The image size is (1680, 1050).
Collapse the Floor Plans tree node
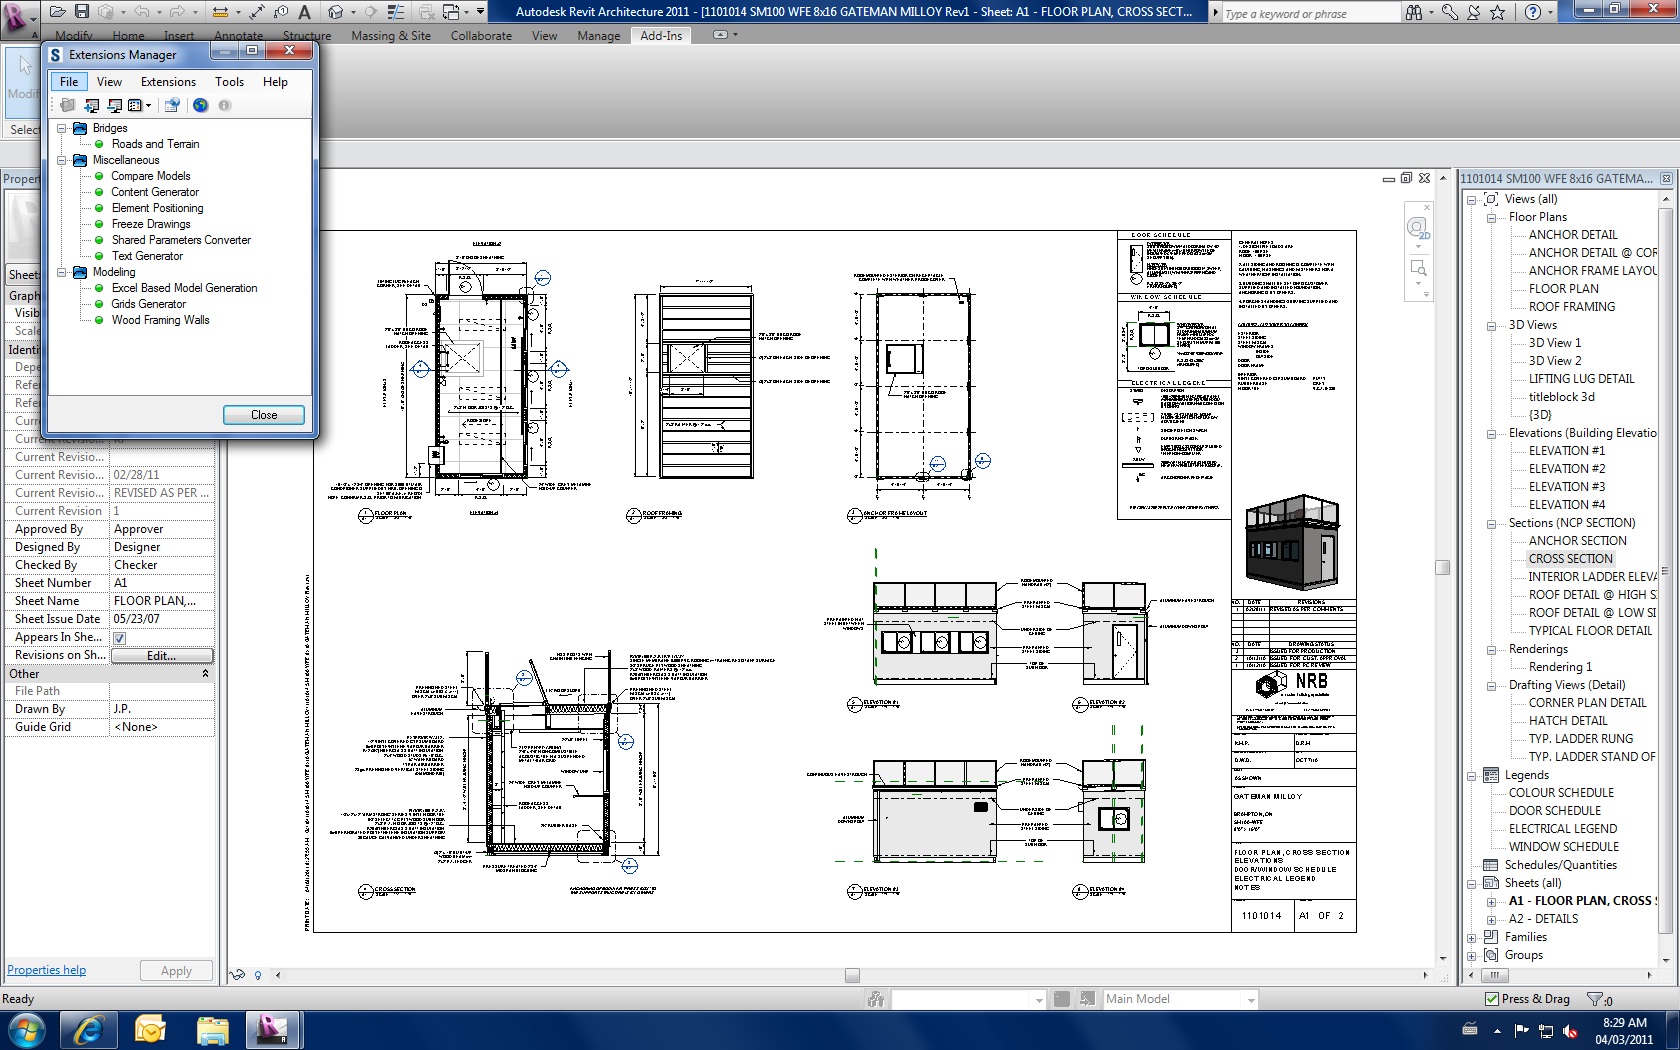(x=1491, y=217)
